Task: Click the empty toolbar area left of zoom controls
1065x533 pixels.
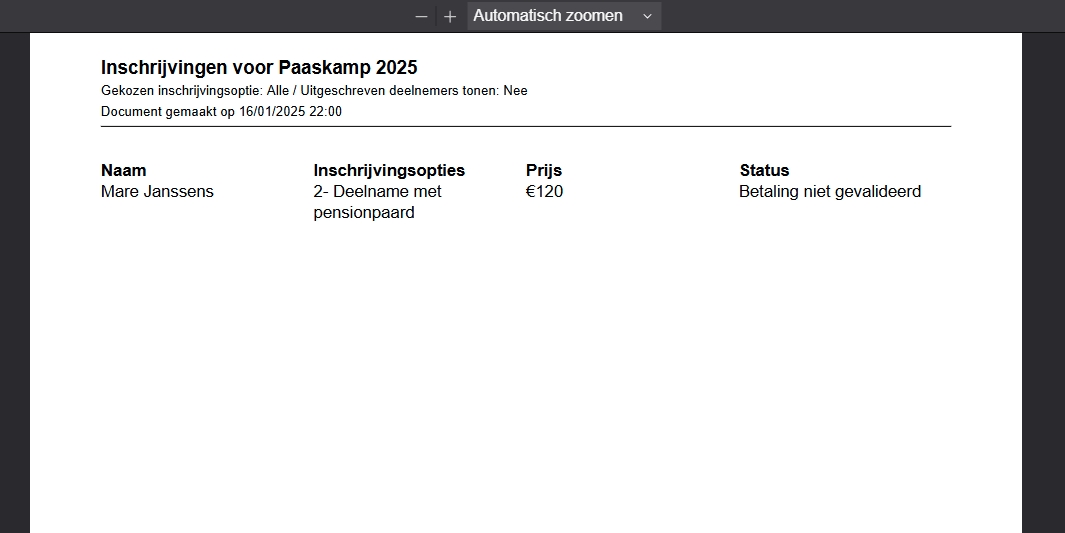Action: (204, 16)
